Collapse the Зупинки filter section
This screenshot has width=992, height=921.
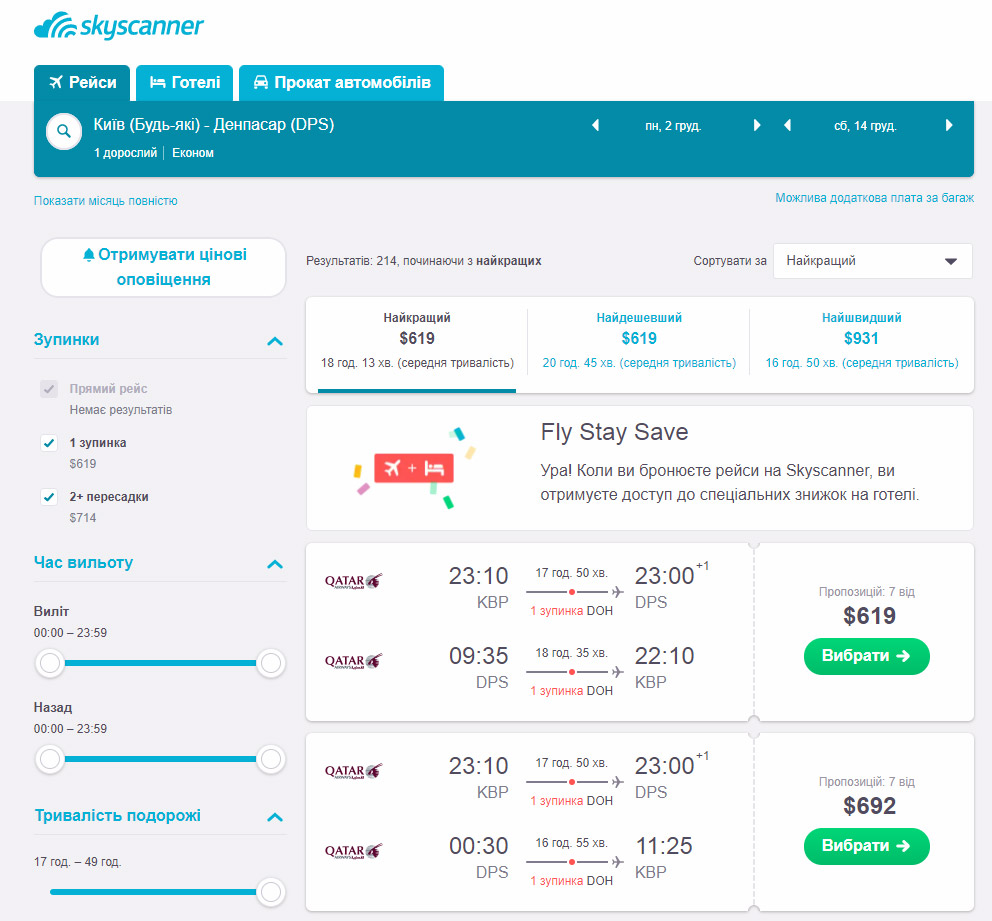275,341
